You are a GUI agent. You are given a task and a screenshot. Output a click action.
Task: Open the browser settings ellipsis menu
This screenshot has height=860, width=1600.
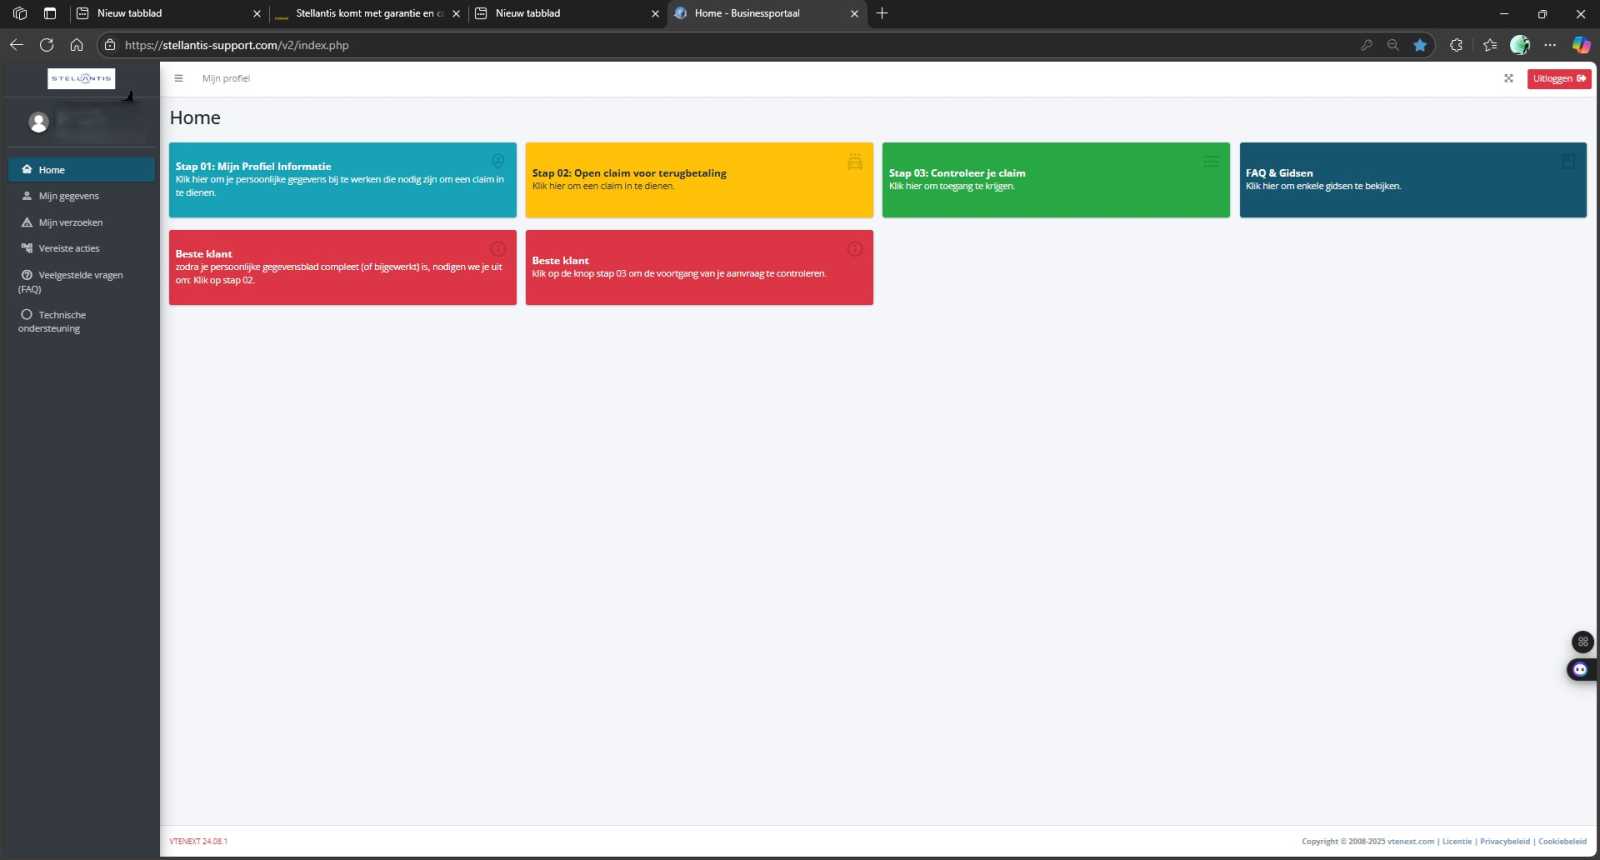[1550, 45]
